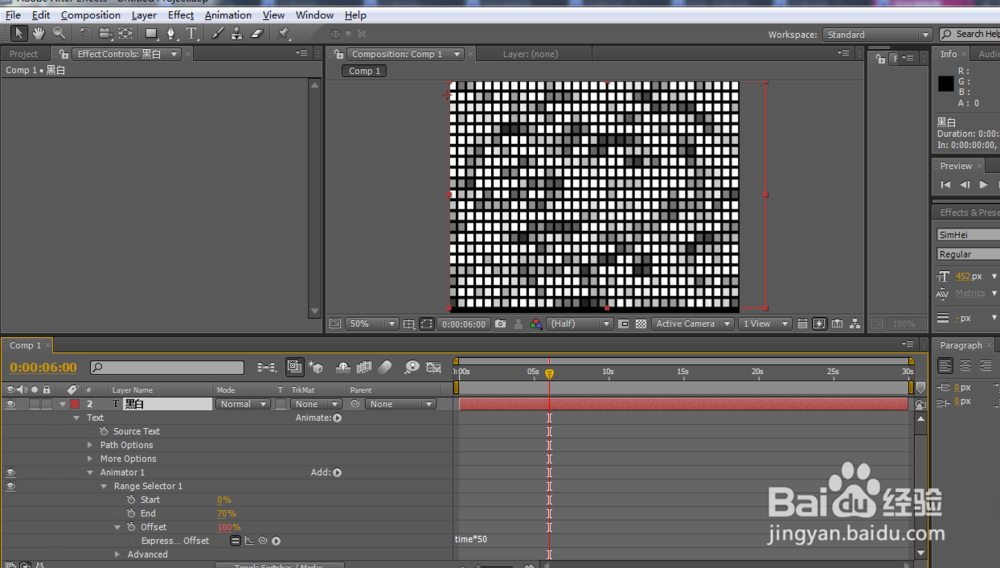This screenshot has width=1000, height=568.
Task: Expand the Advanced group
Action: [x=117, y=555]
